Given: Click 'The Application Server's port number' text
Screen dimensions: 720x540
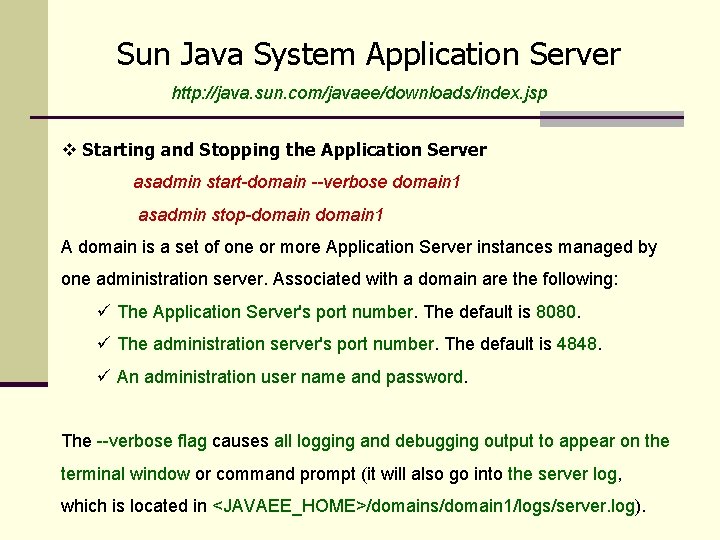Looking at the screenshot, I should click(x=265, y=312).
